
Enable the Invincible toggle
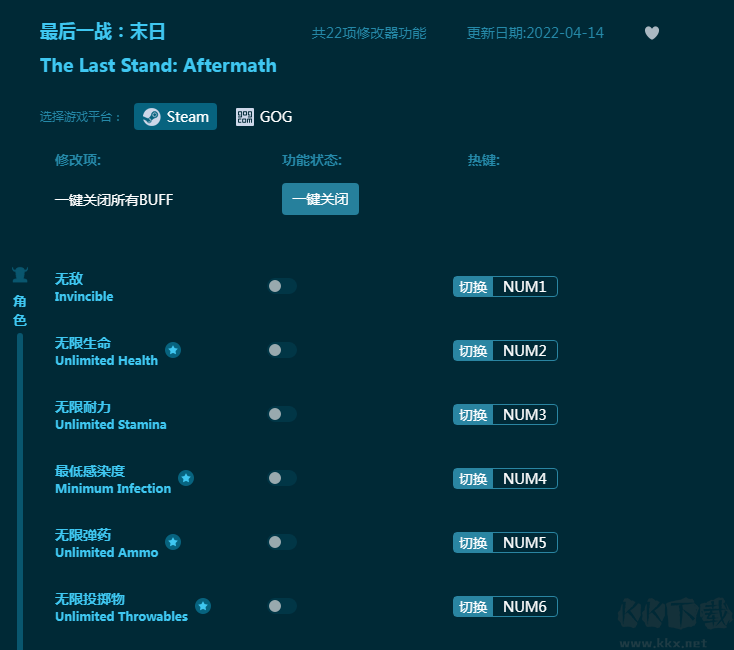pyautogui.click(x=282, y=286)
